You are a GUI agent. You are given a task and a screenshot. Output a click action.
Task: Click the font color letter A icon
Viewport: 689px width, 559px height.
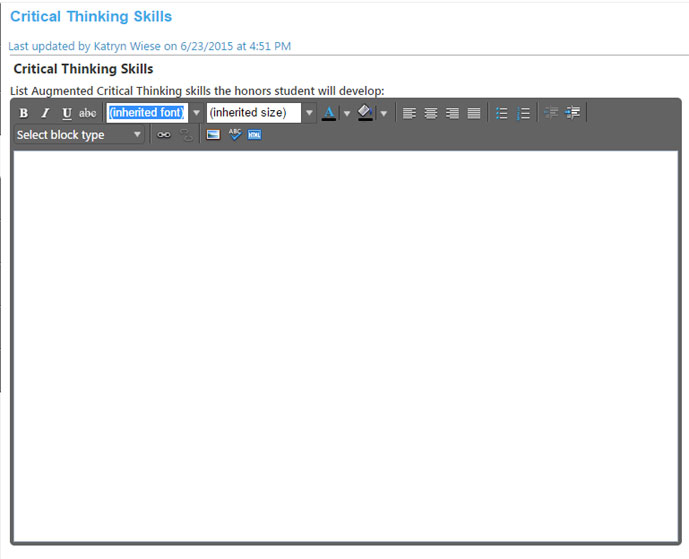click(x=329, y=113)
